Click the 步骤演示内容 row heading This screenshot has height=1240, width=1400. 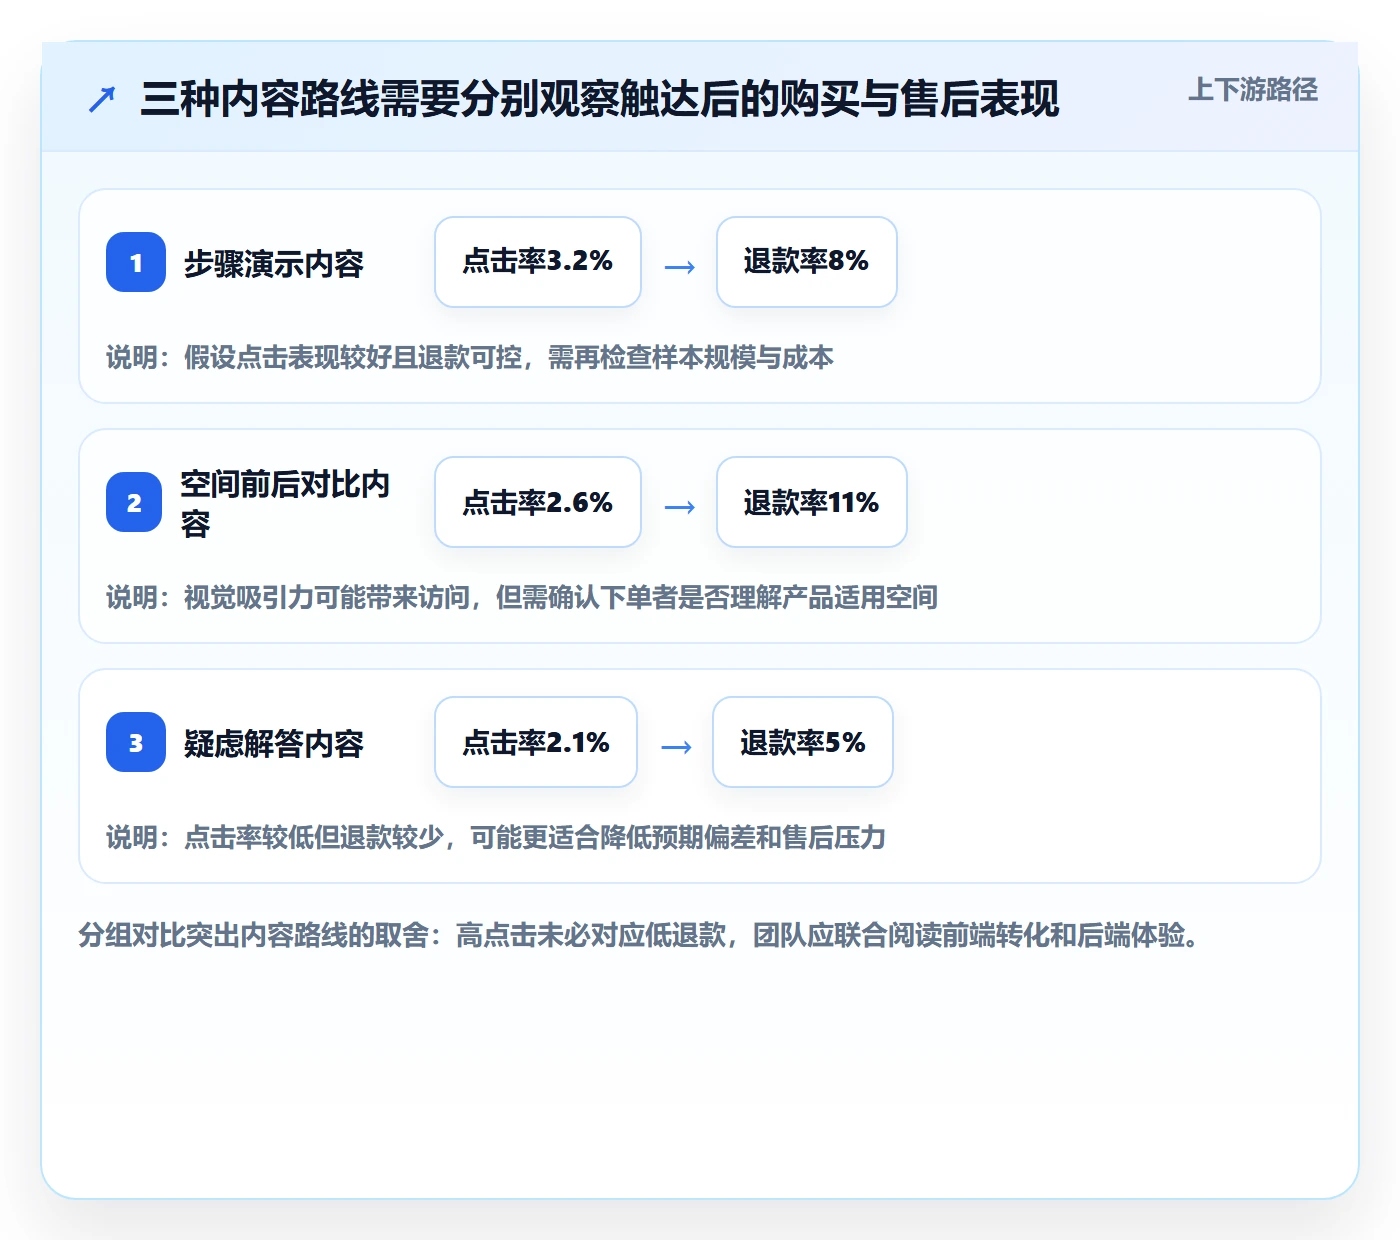pos(274,264)
